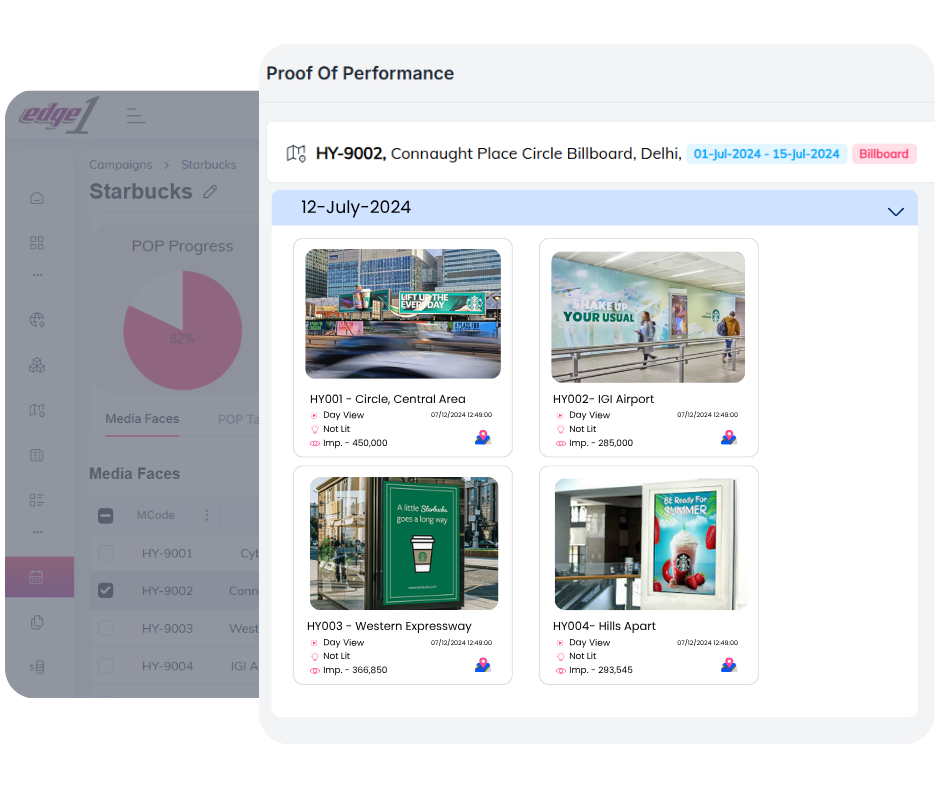Screen dimensions: 940x788
Task: Click Day View icon on HY004 card
Action: coord(561,643)
